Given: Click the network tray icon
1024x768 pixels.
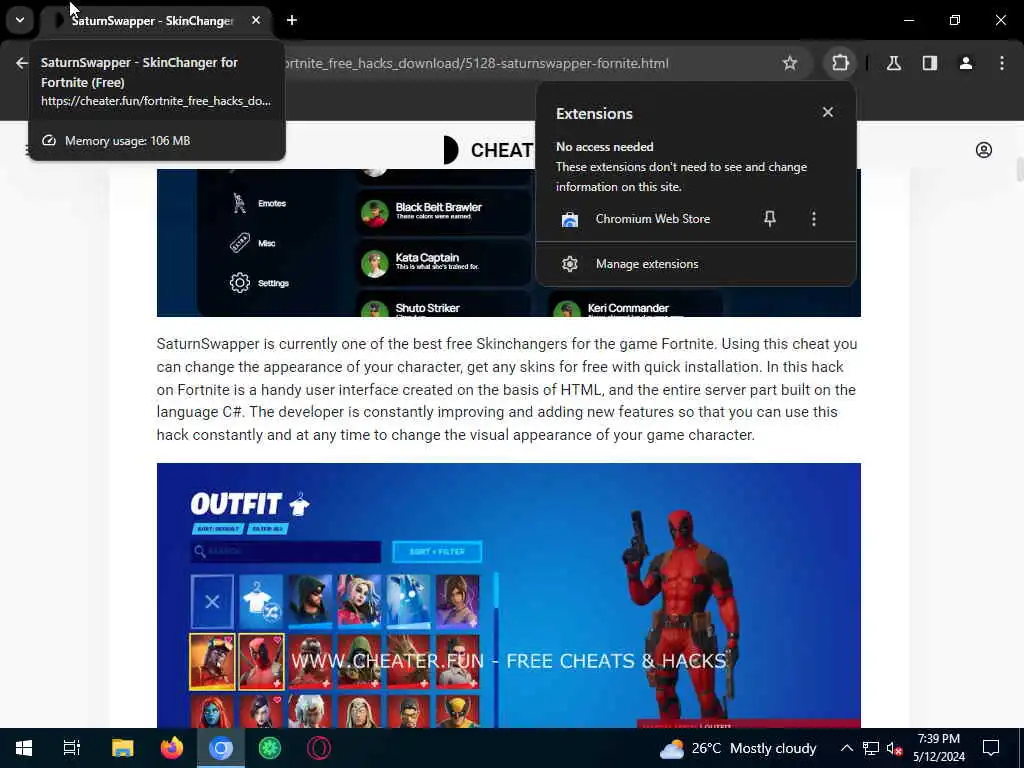Looking at the screenshot, I should (x=871, y=748).
